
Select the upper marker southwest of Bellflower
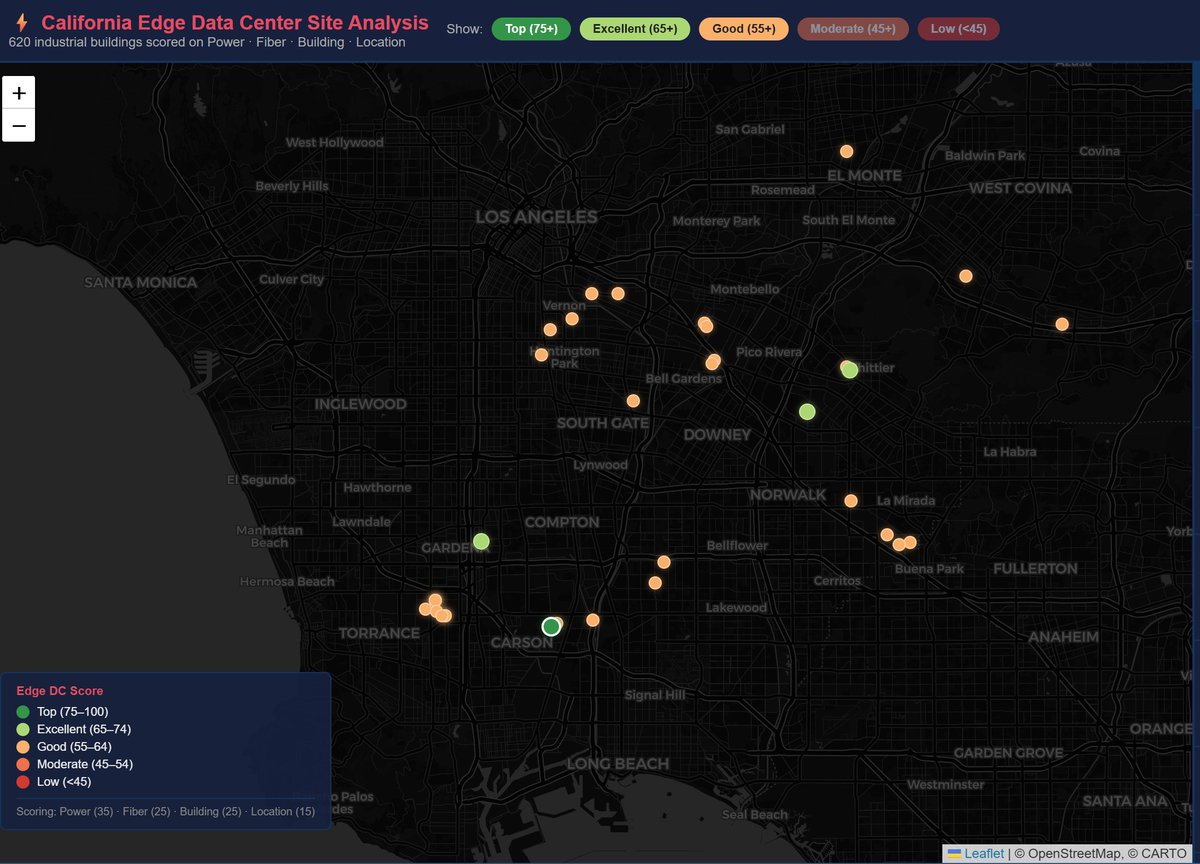tap(664, 562)
